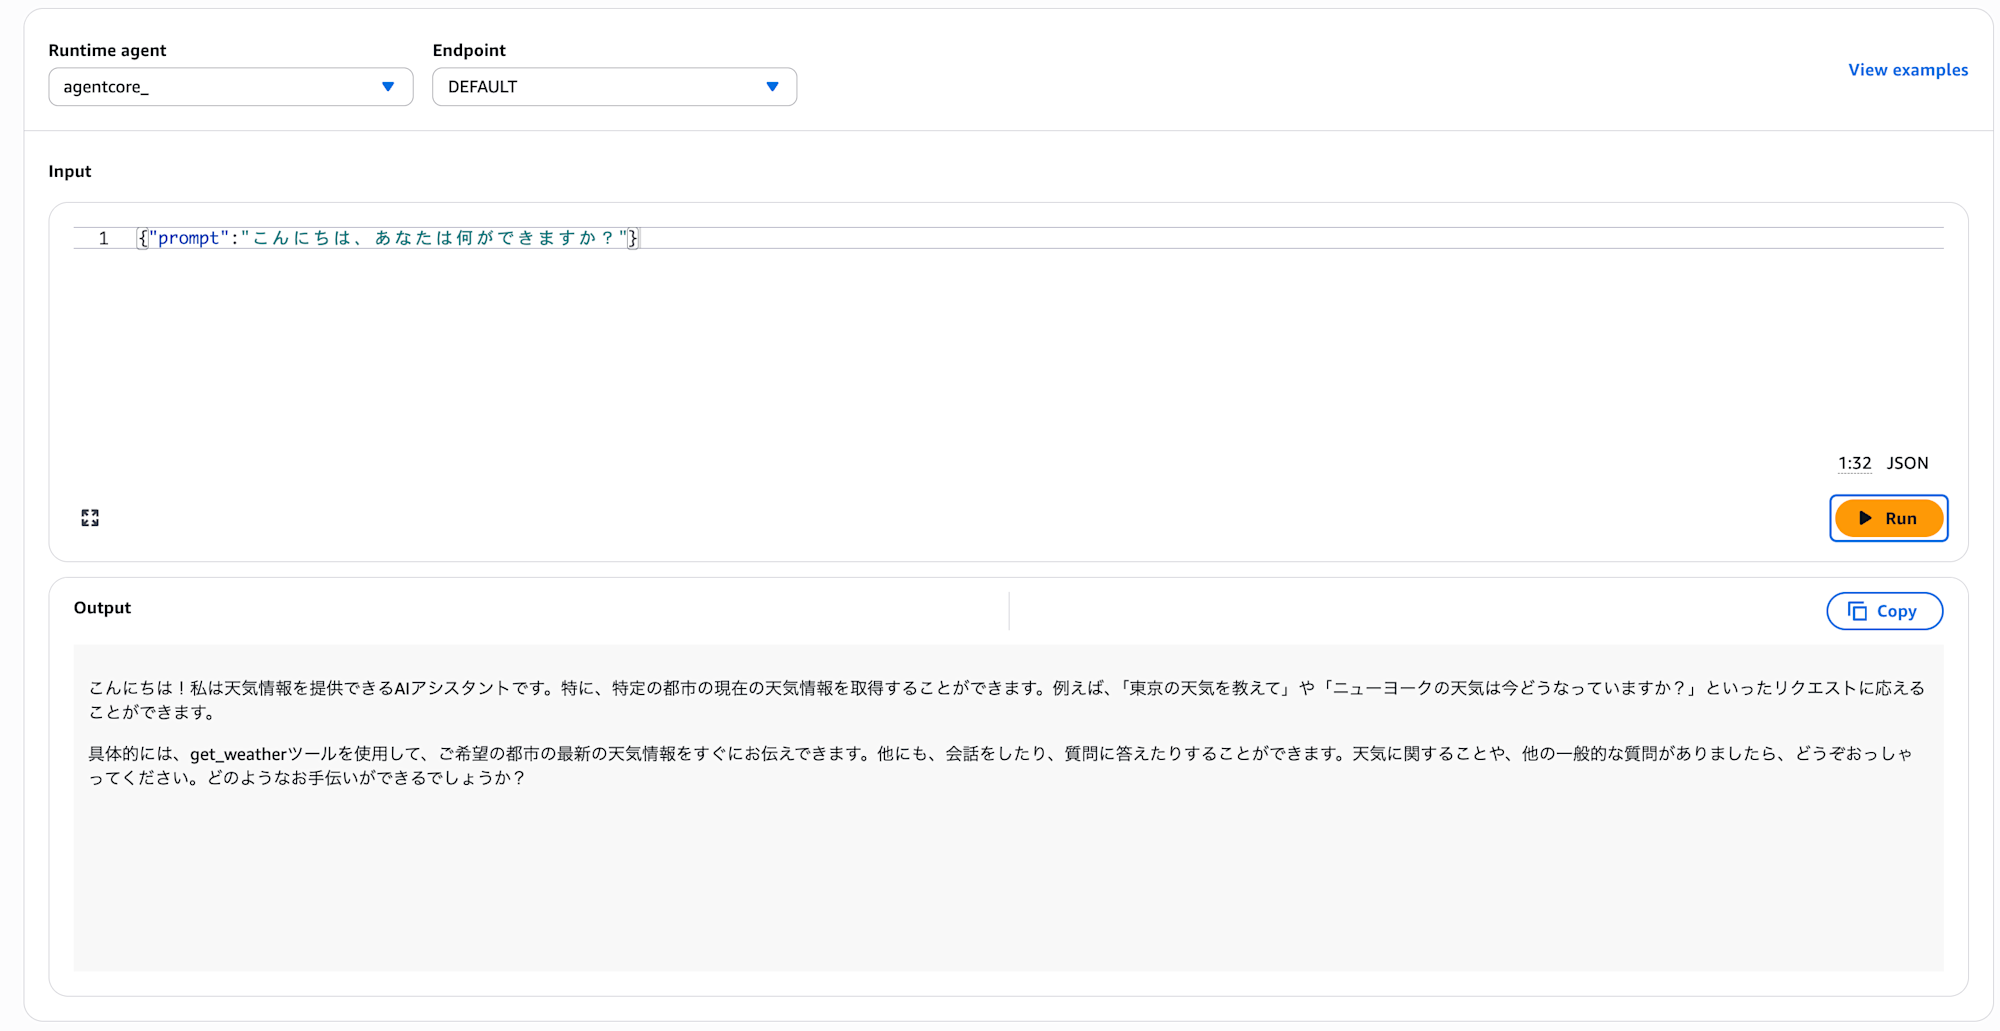Click the Endpoint label
Viewport: 2000px width, 1031px height.
(x=469, y=50)
